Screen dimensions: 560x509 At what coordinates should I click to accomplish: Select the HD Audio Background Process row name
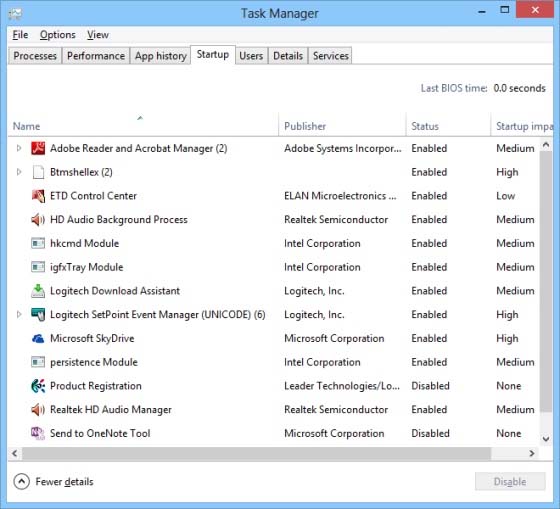coord(119,219)
